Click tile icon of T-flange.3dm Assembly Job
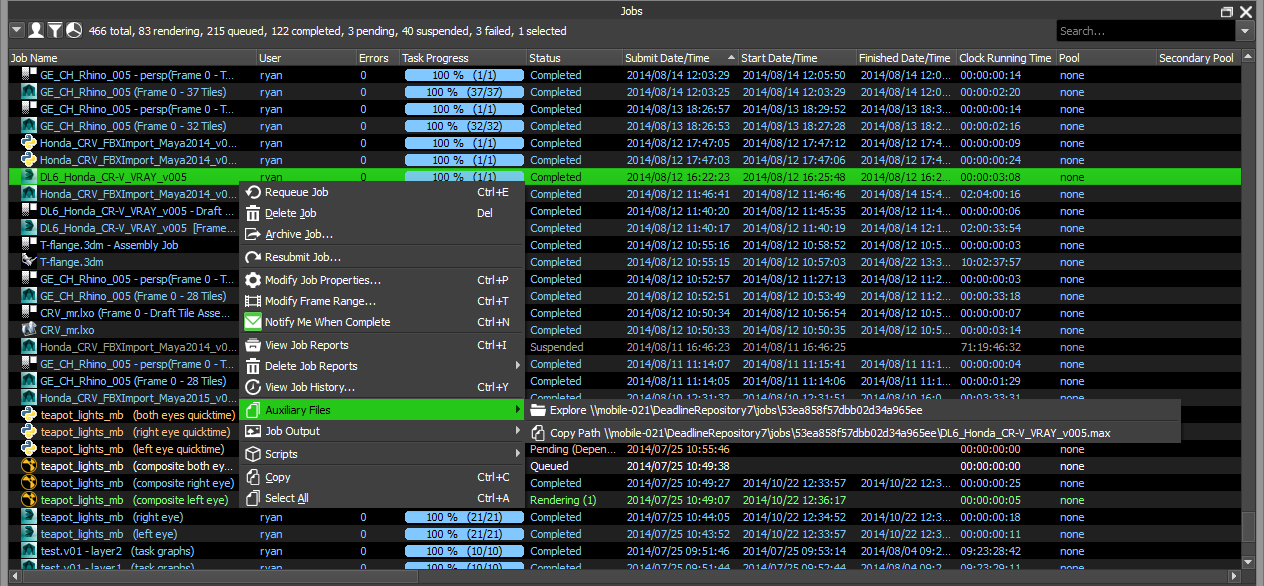Viewport: 1264px width, 586px height. coord(29,245)
